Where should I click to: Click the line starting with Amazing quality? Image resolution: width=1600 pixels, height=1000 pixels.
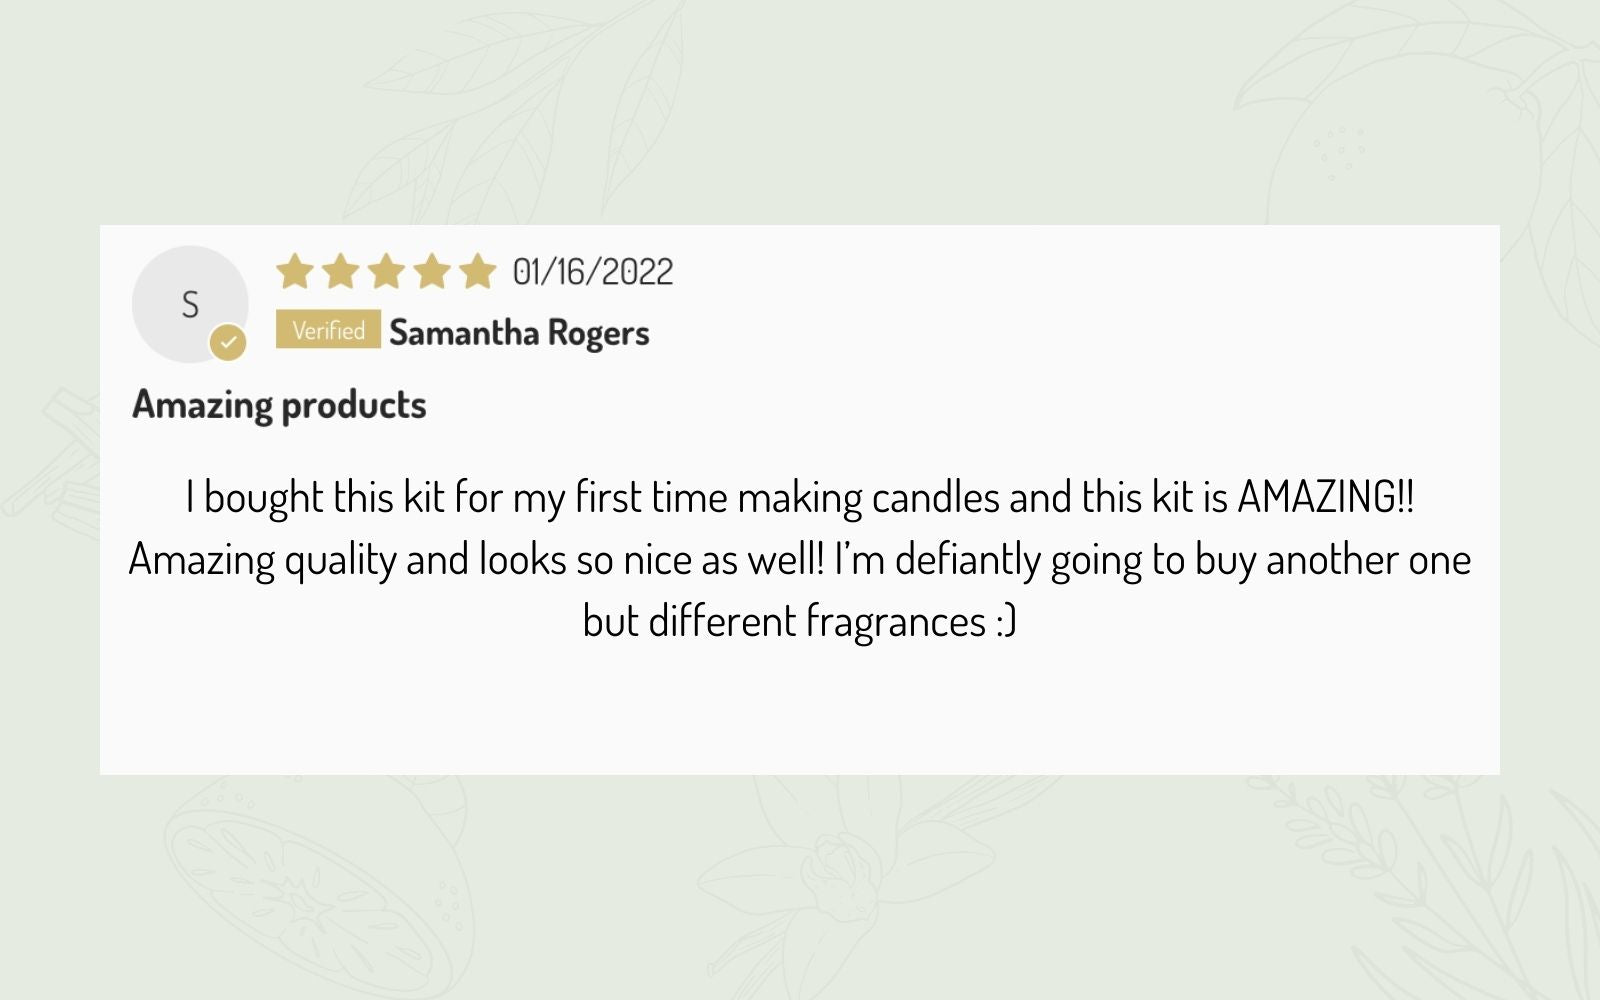click(800, 560)
